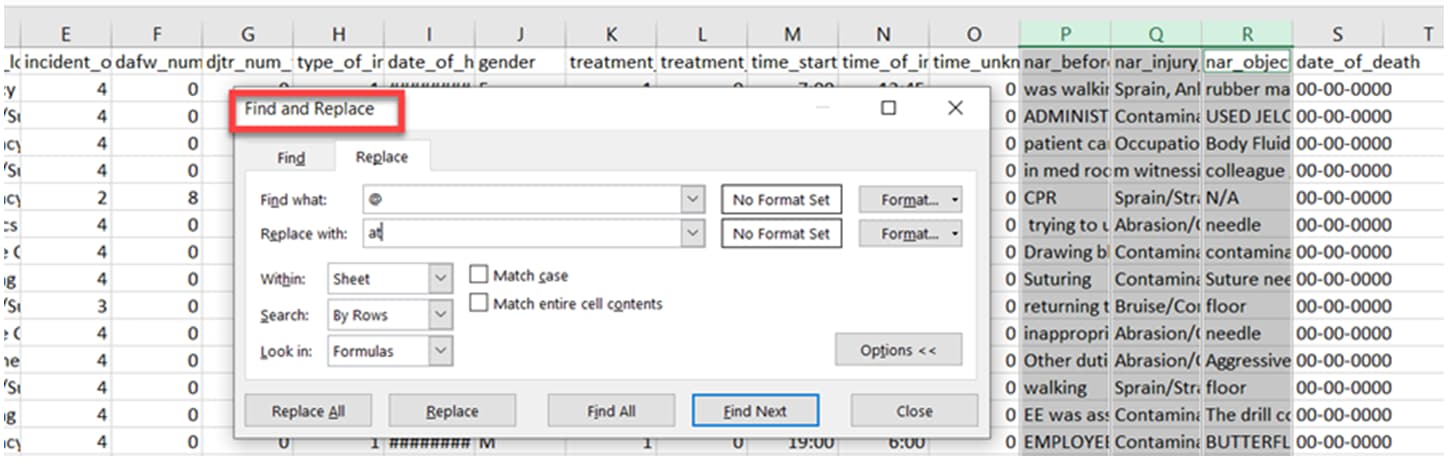Open Format menu for Replace with
The image size is (1448, 463).
tap(909, 234)
